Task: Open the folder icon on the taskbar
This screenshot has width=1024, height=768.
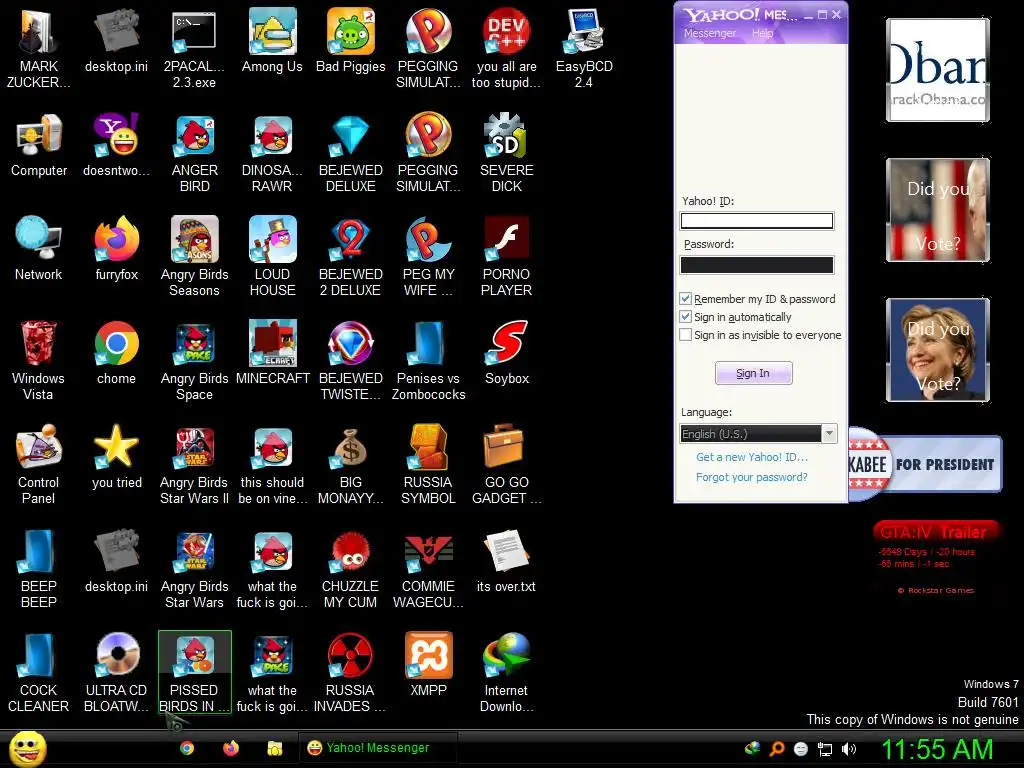Action: click(x=274, y=748)
